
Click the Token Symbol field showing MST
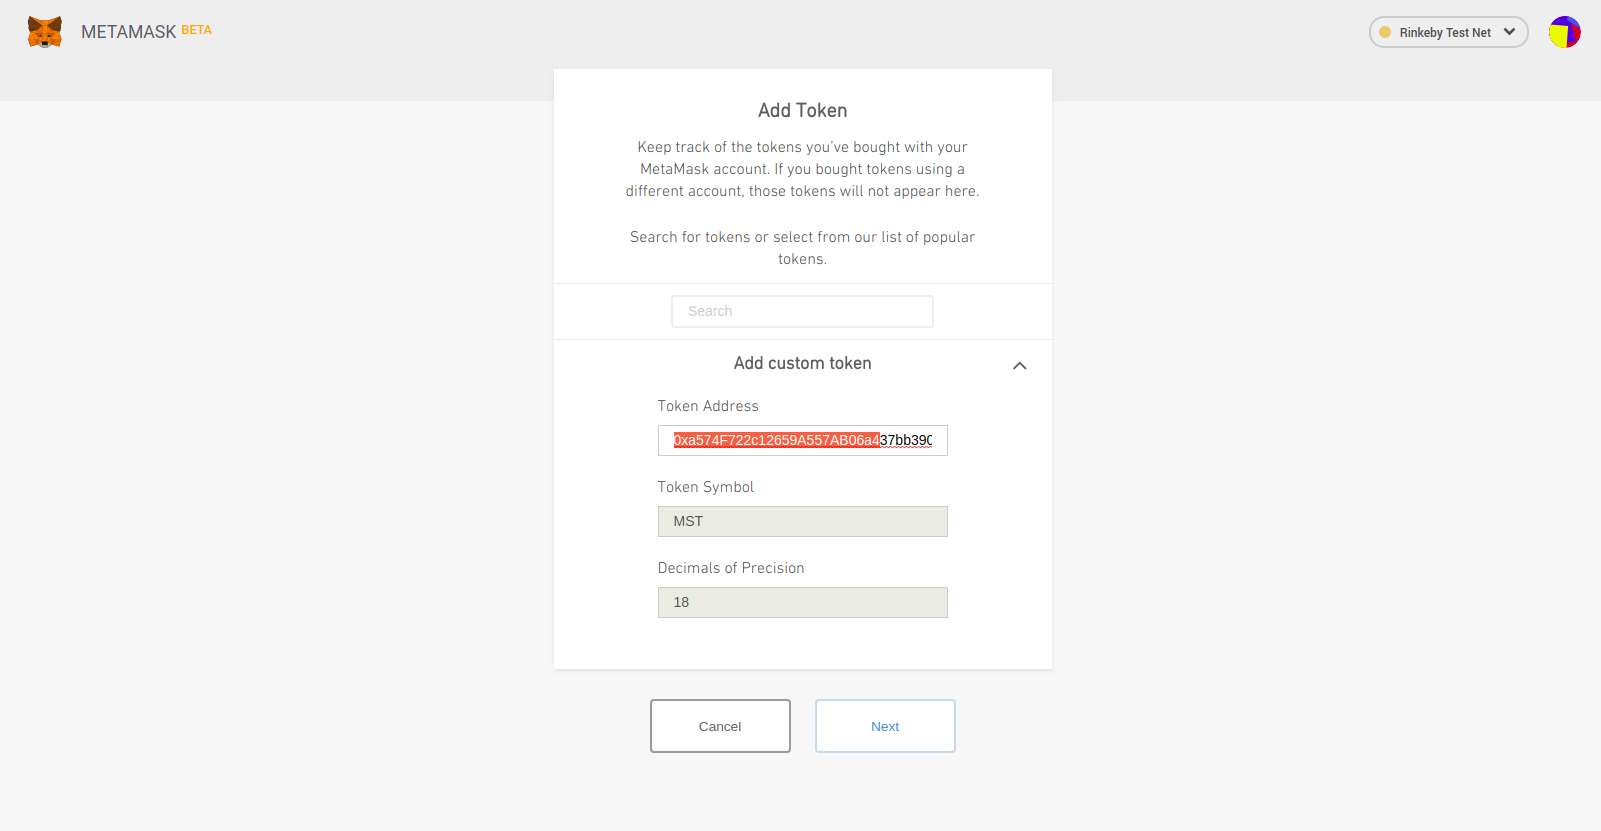[802, 521]
